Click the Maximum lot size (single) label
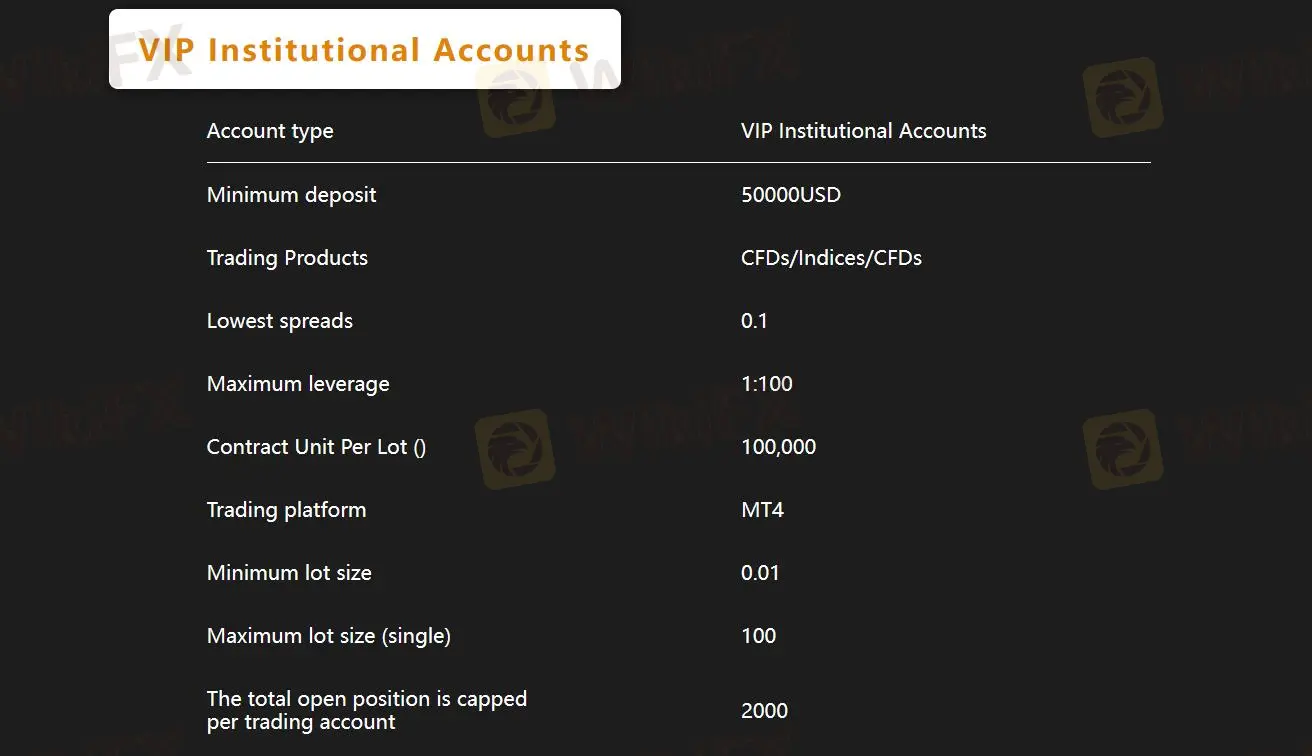 (x=328, y=635)
